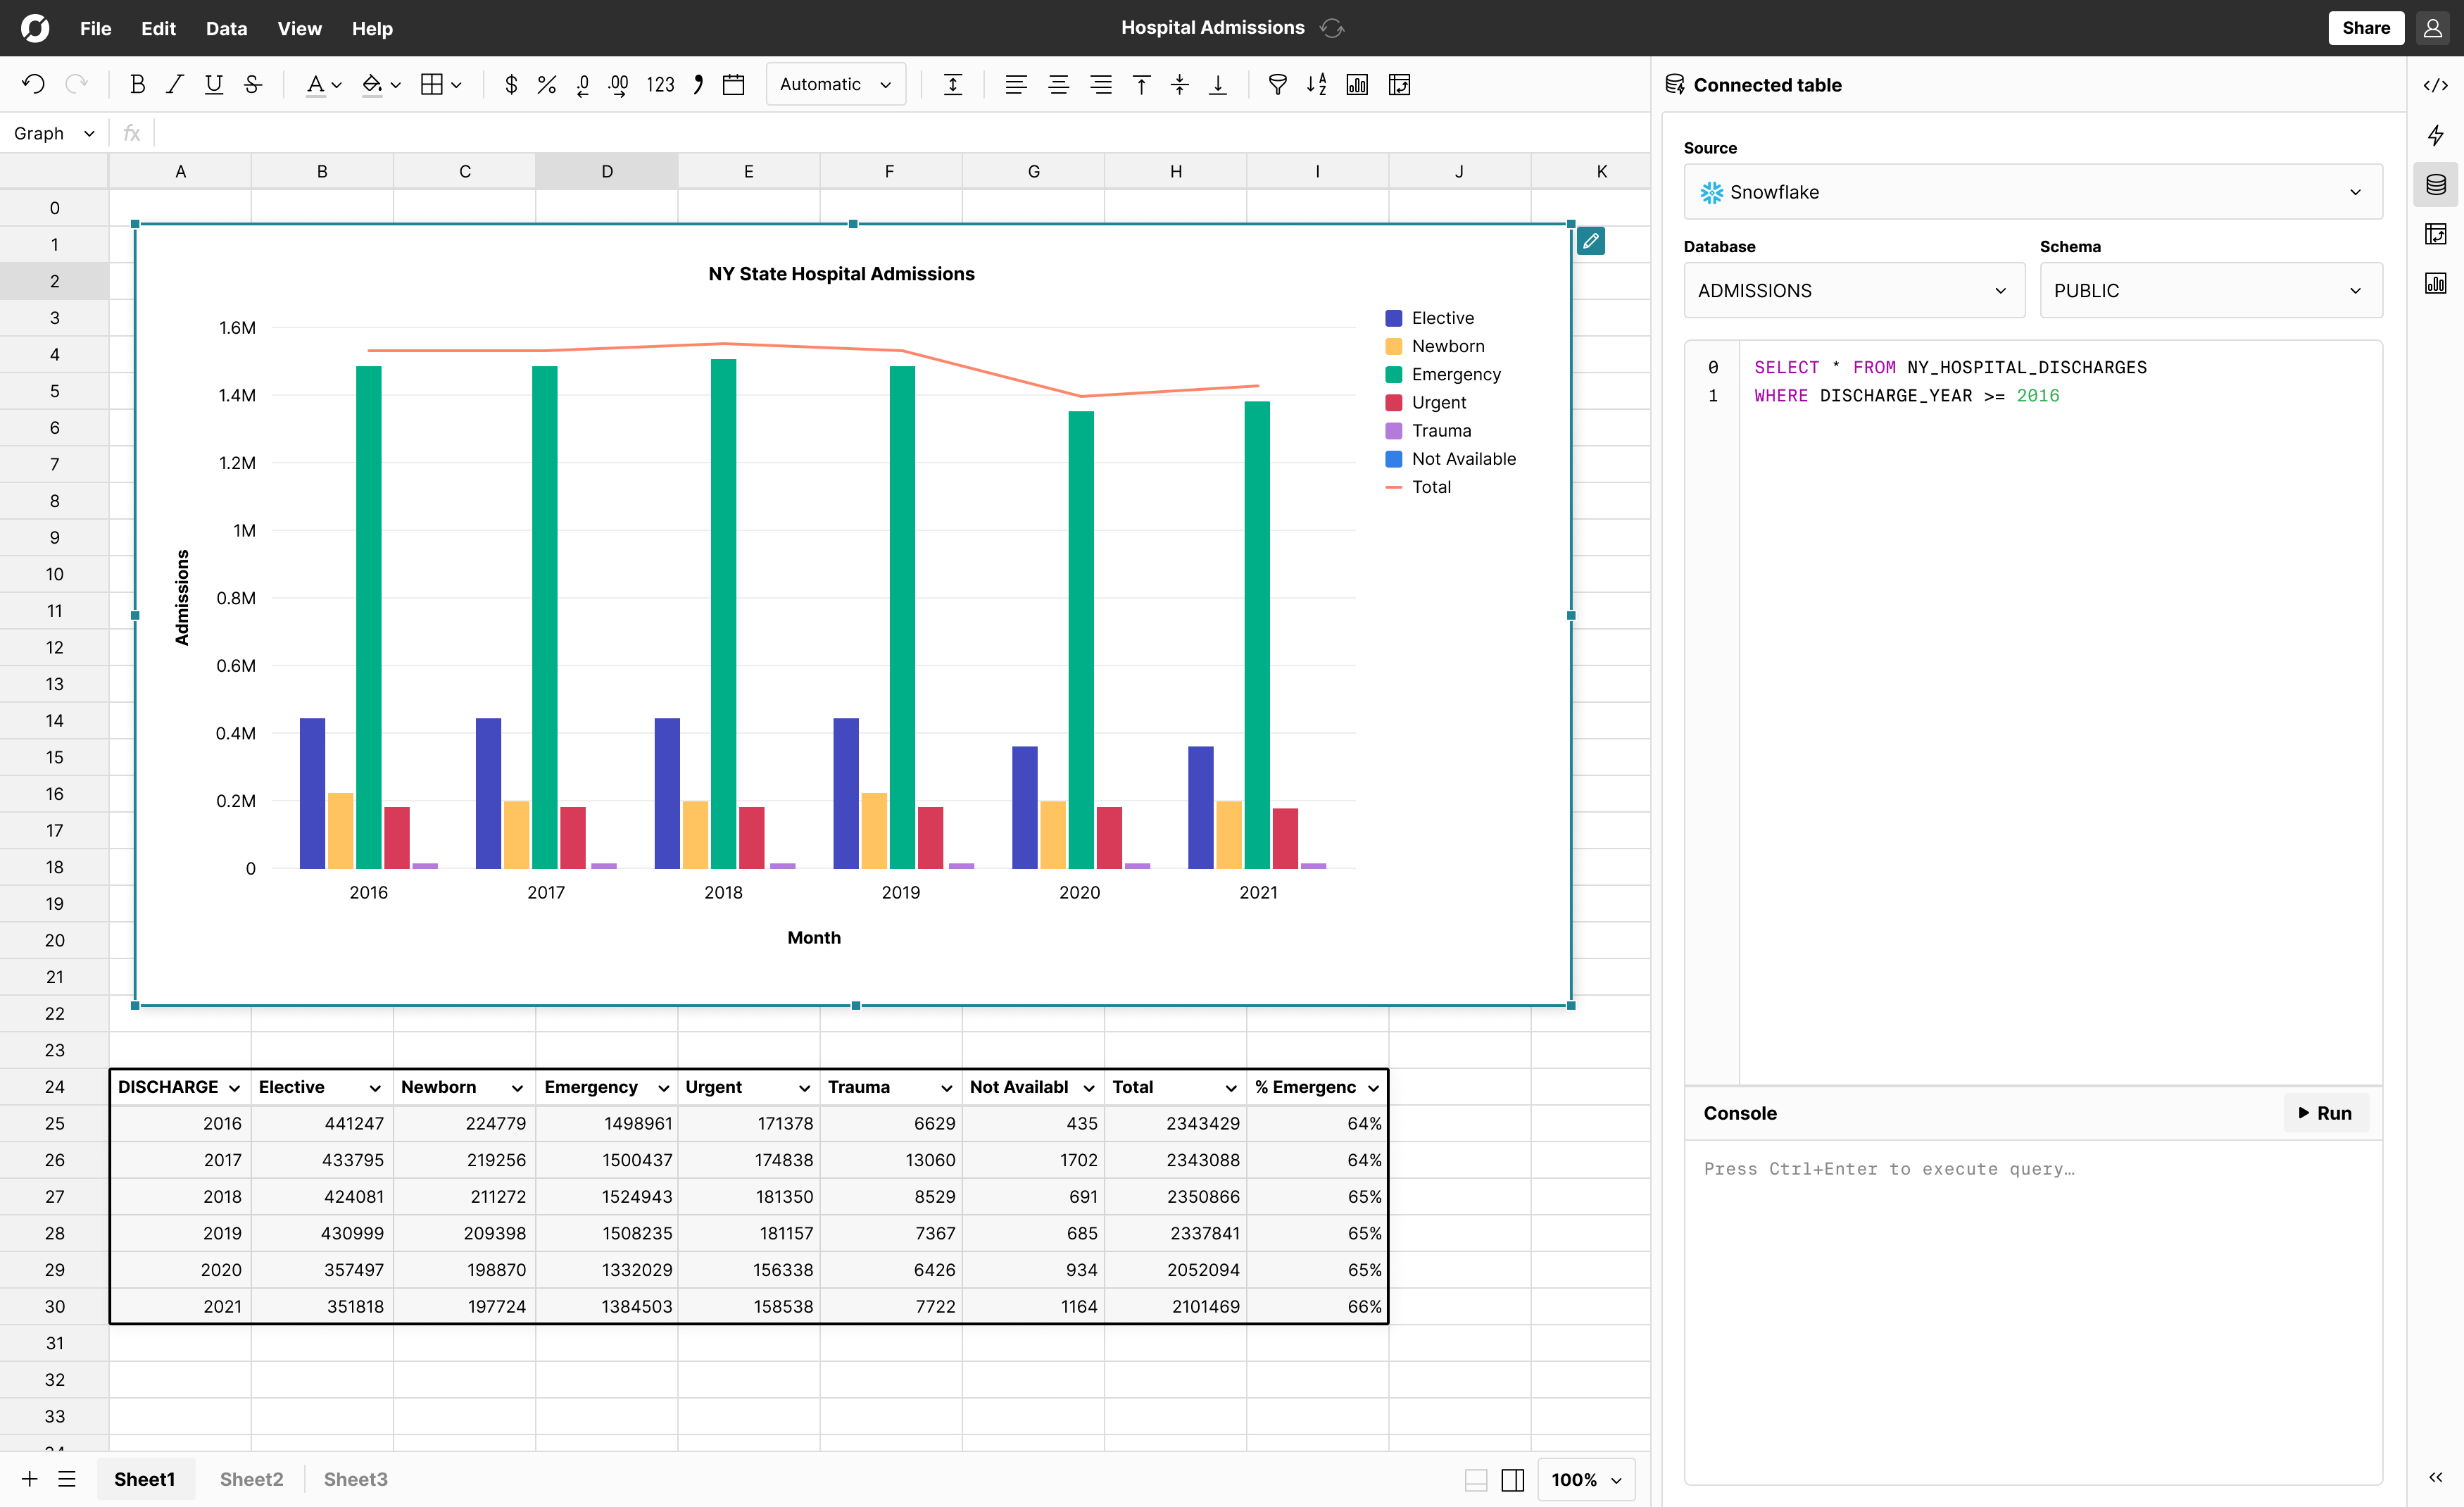Screen dimensions: 2464x1507
Task: Insert a chart from the toolbar
Action: pos(1357,84)
